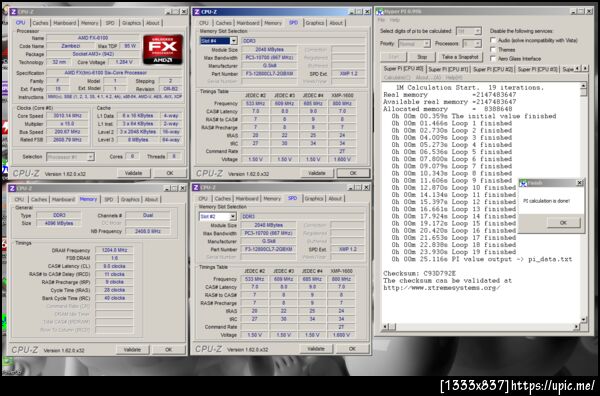Click the Checksum: C93D792E line
The image size is (600, 396).
tap(420, 274)
